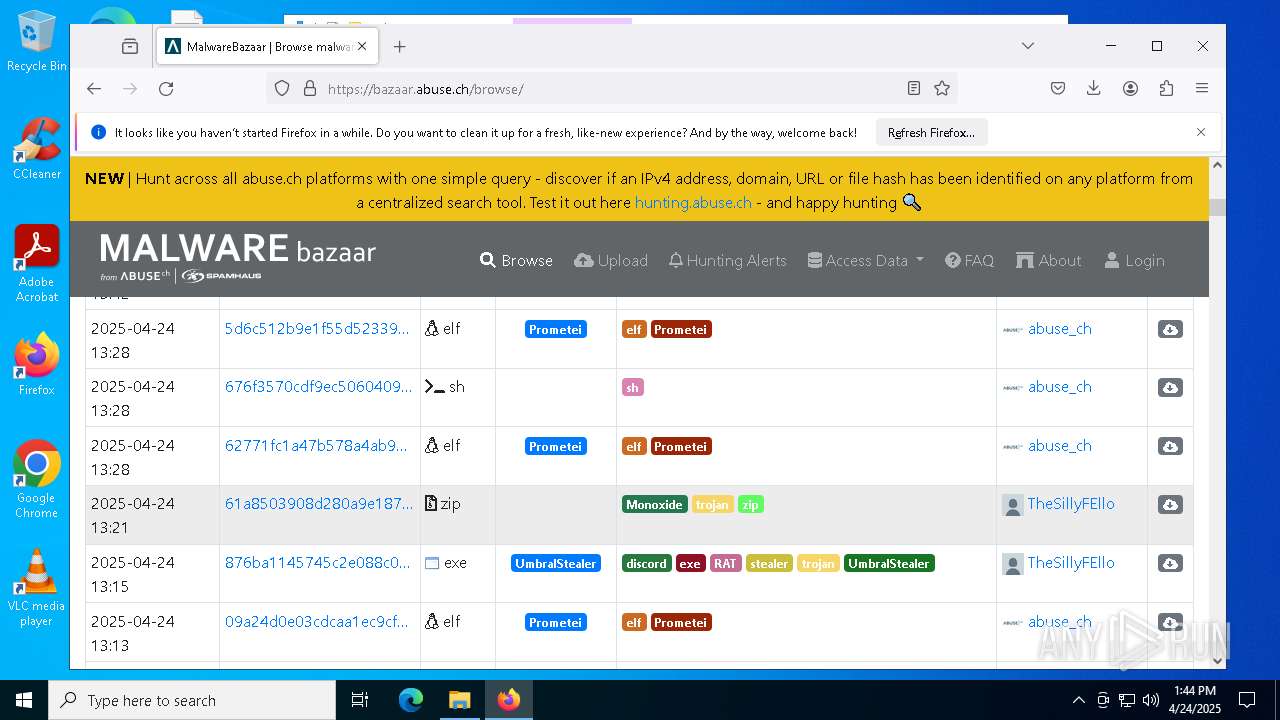Screen dimensions: 1280x720
Task: Open sample hash 61a8503908d280a9e187 link
Action: [x=319, y=503]
